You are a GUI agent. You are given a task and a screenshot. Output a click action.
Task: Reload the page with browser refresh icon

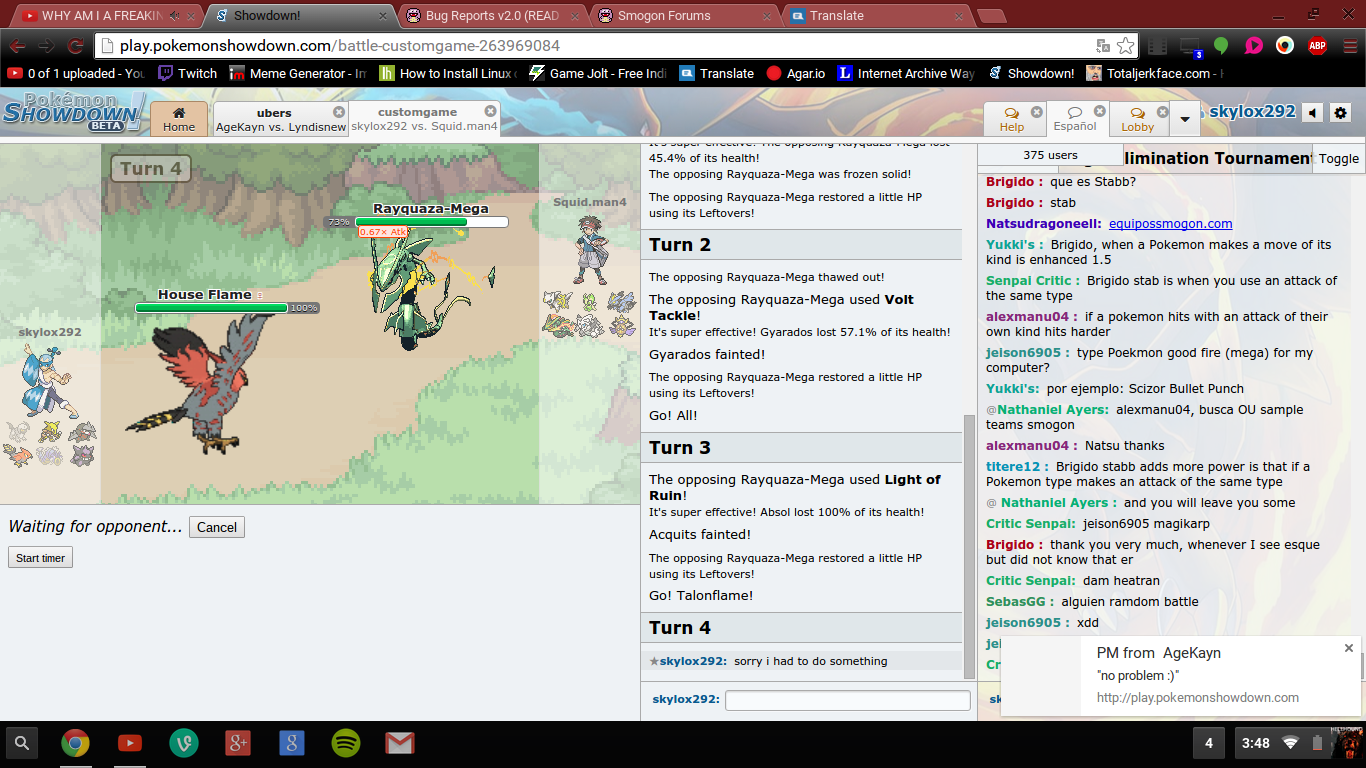click(76, 46)
